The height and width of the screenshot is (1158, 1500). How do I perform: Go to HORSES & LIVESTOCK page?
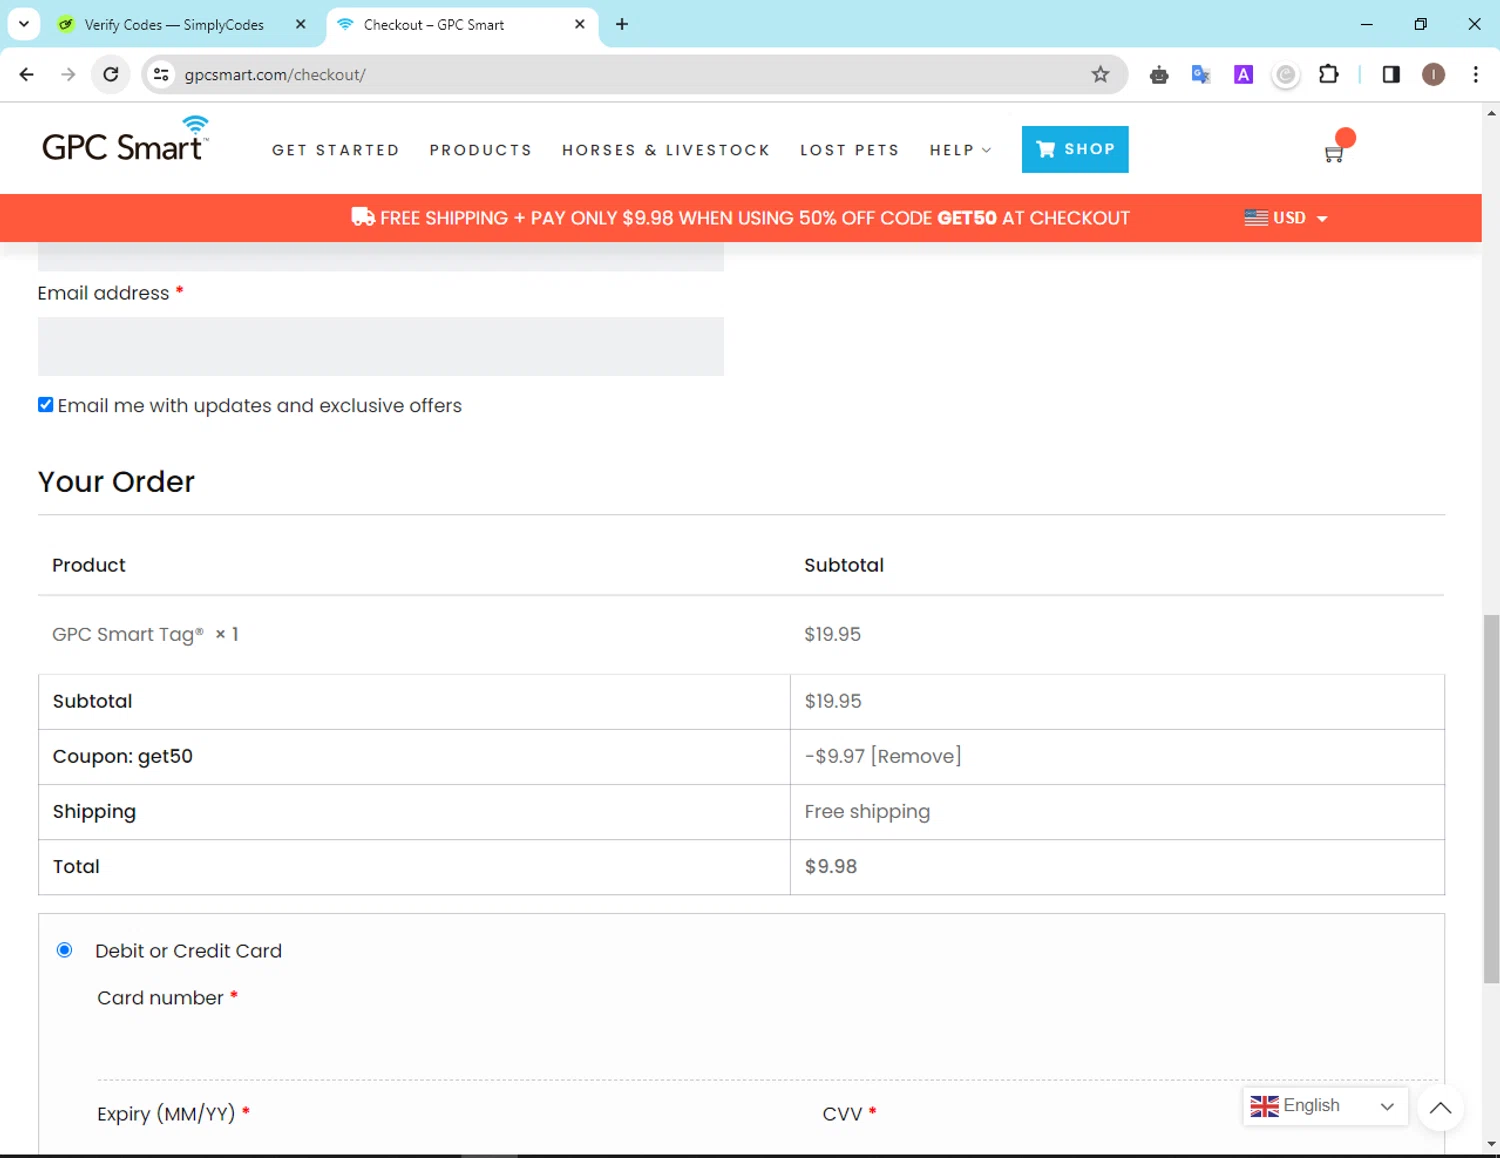coord(666,150)
